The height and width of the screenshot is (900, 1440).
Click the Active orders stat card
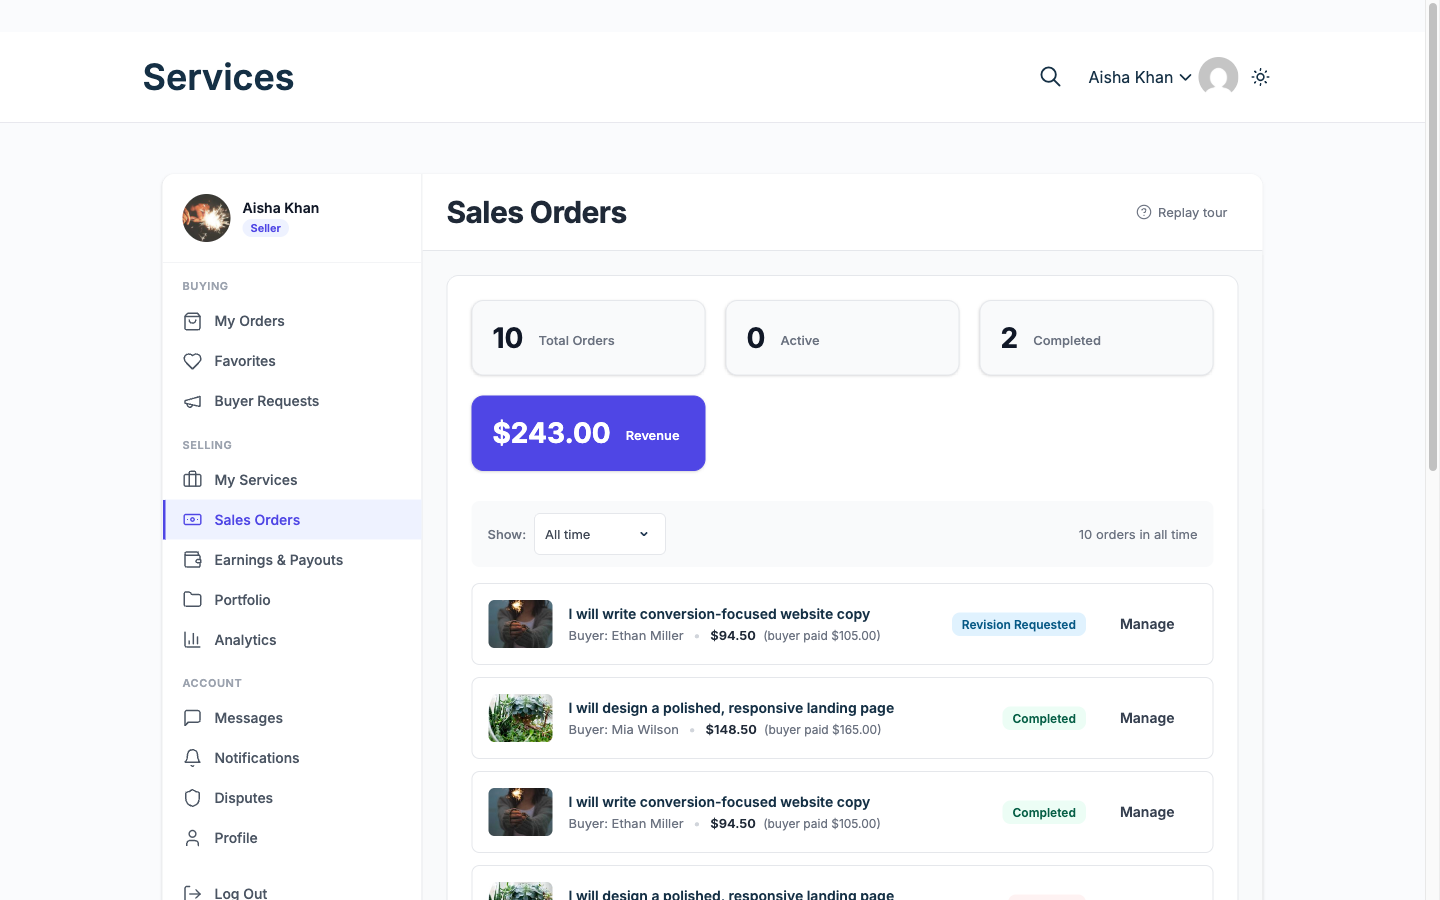(842, 338)
